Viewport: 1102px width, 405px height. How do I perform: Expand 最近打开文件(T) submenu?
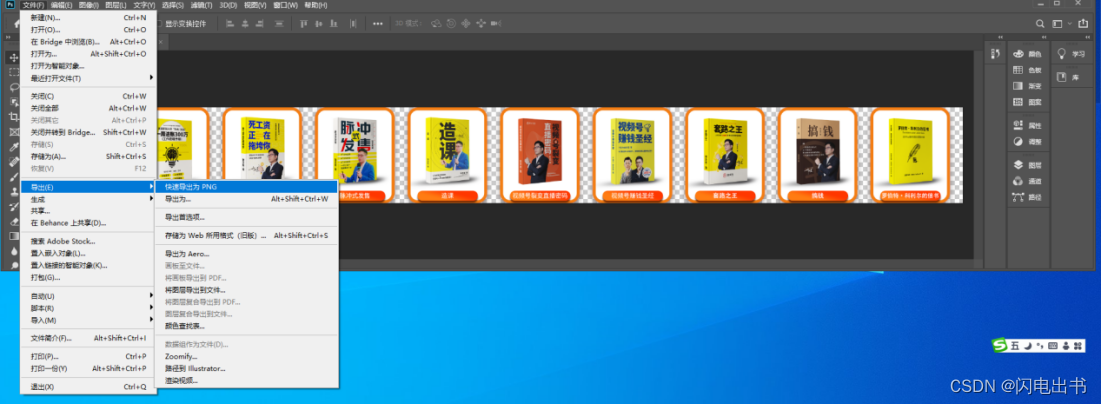click(x=90, y=78)
